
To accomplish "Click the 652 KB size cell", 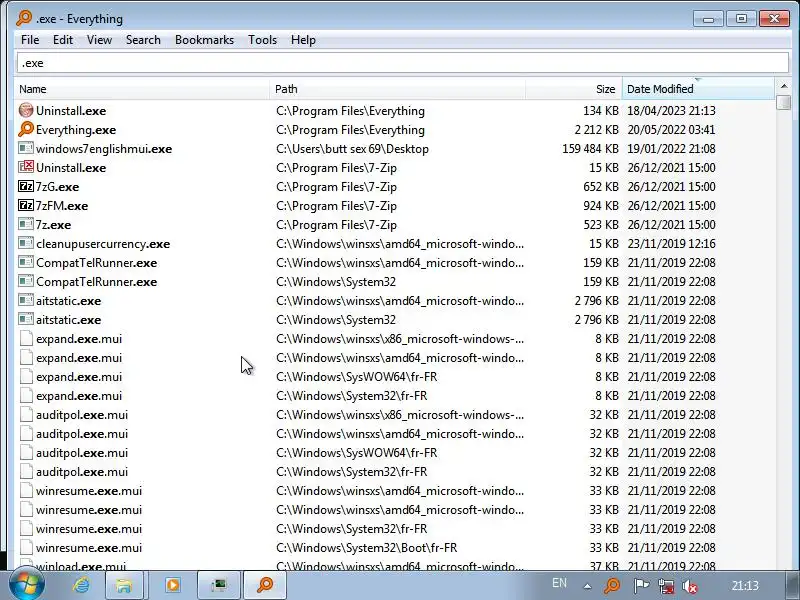I will tap(601, 187).
